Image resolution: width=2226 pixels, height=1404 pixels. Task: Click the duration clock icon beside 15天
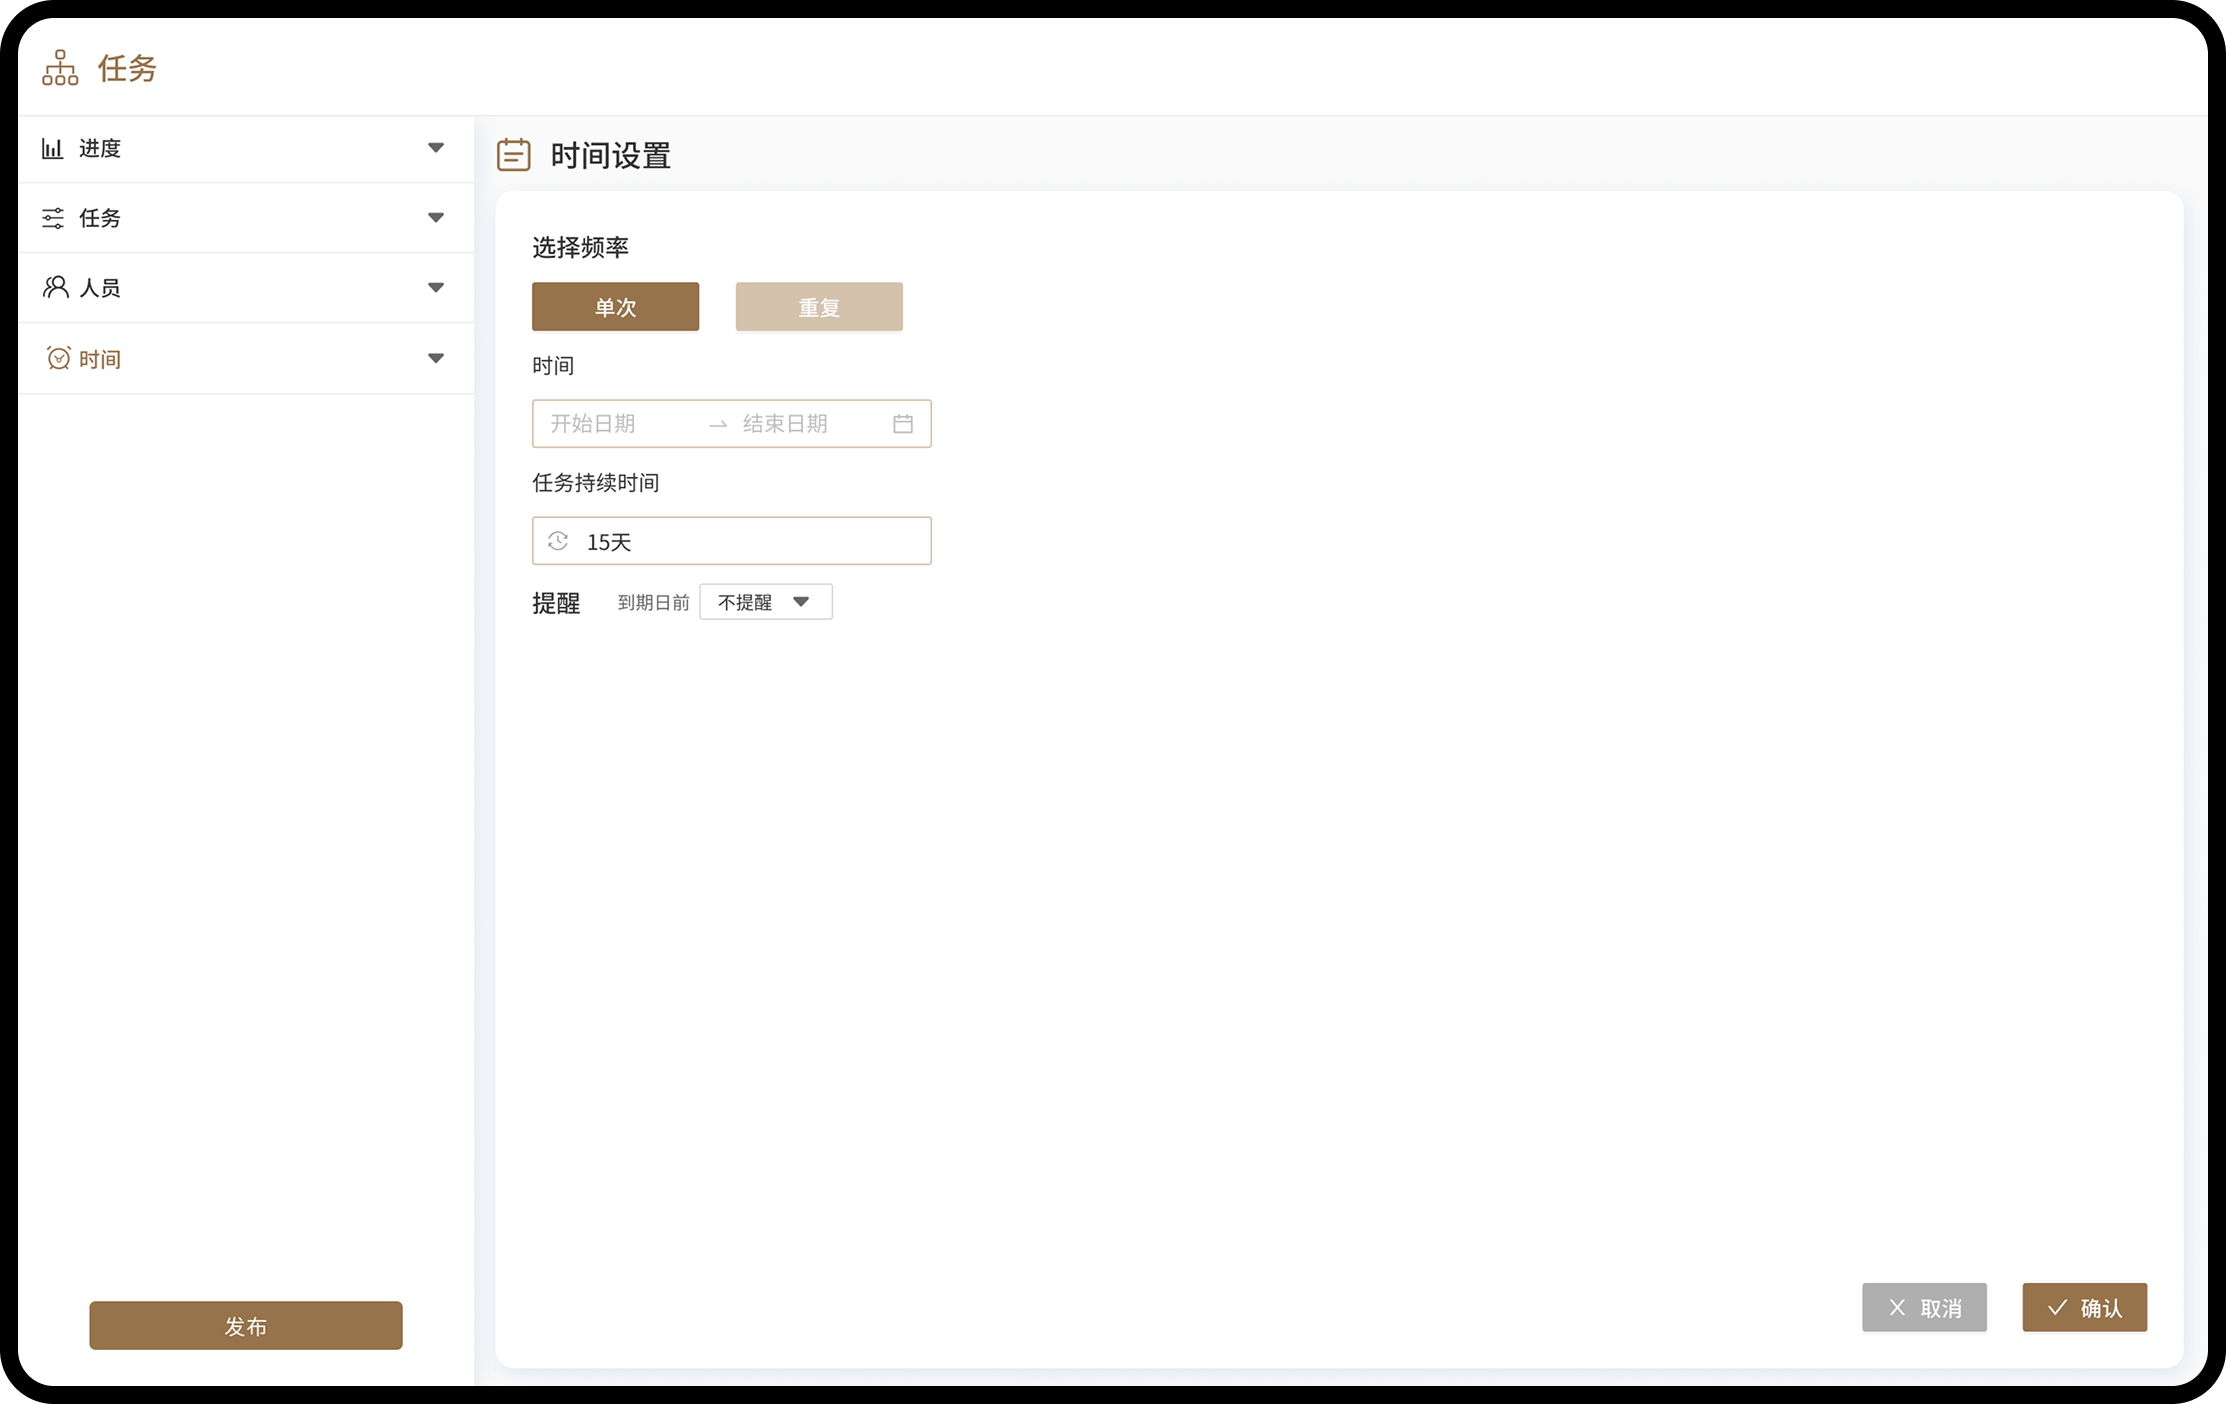pos(558,541)
